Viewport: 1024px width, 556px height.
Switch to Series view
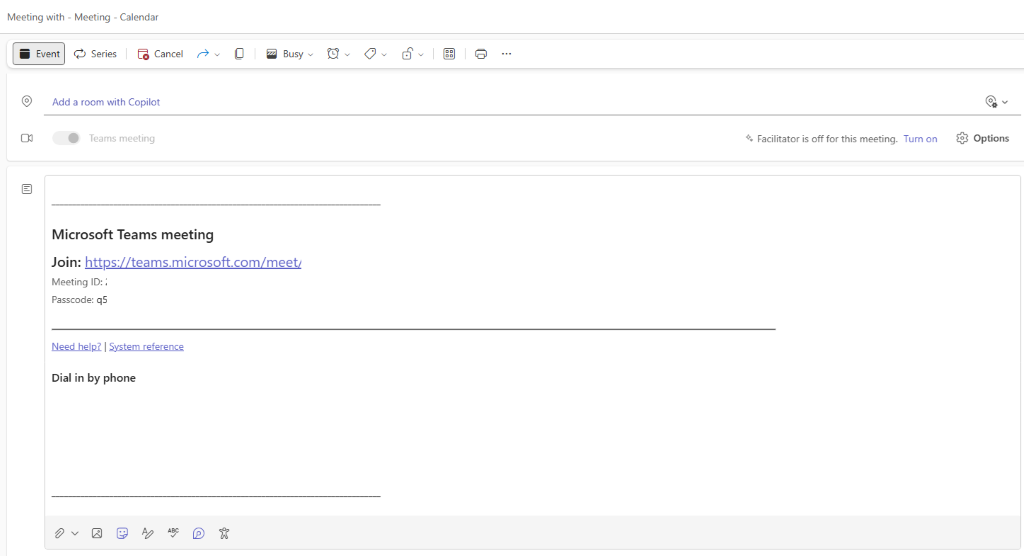pyautogui.click(x=95, y=54)
